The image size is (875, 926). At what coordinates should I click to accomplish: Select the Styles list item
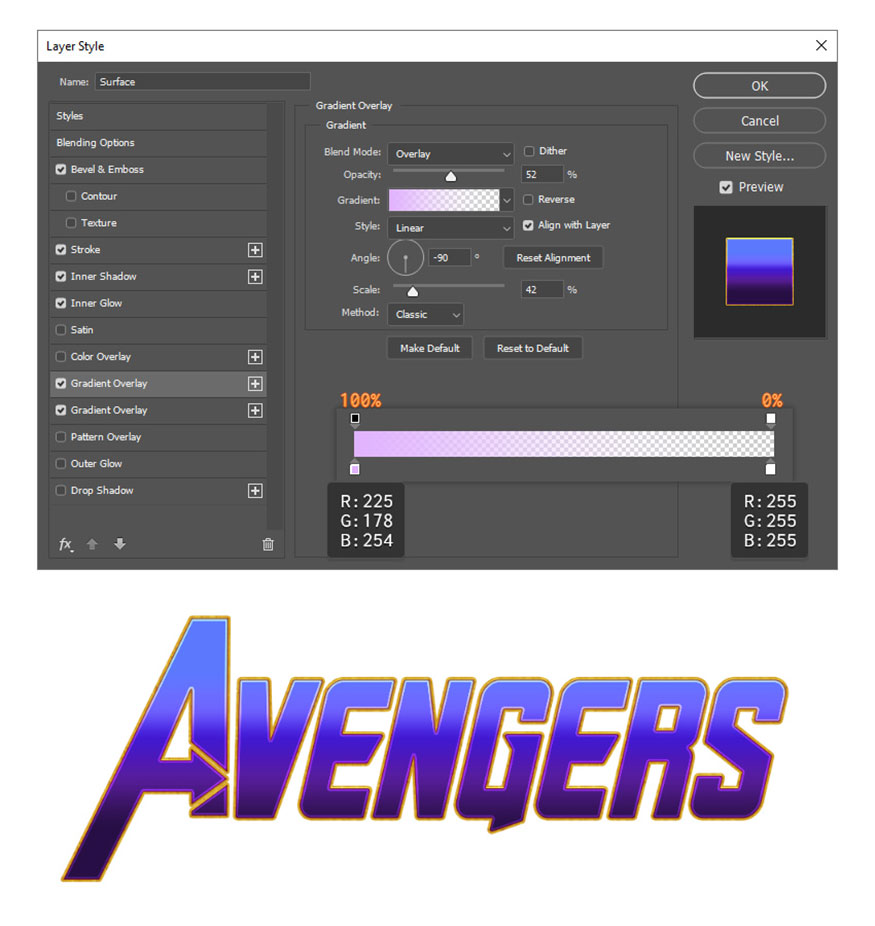click(x=158, y=116)
